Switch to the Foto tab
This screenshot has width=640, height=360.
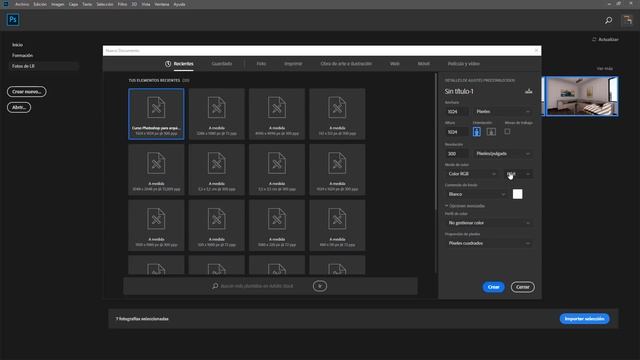(x=261, y=64)
